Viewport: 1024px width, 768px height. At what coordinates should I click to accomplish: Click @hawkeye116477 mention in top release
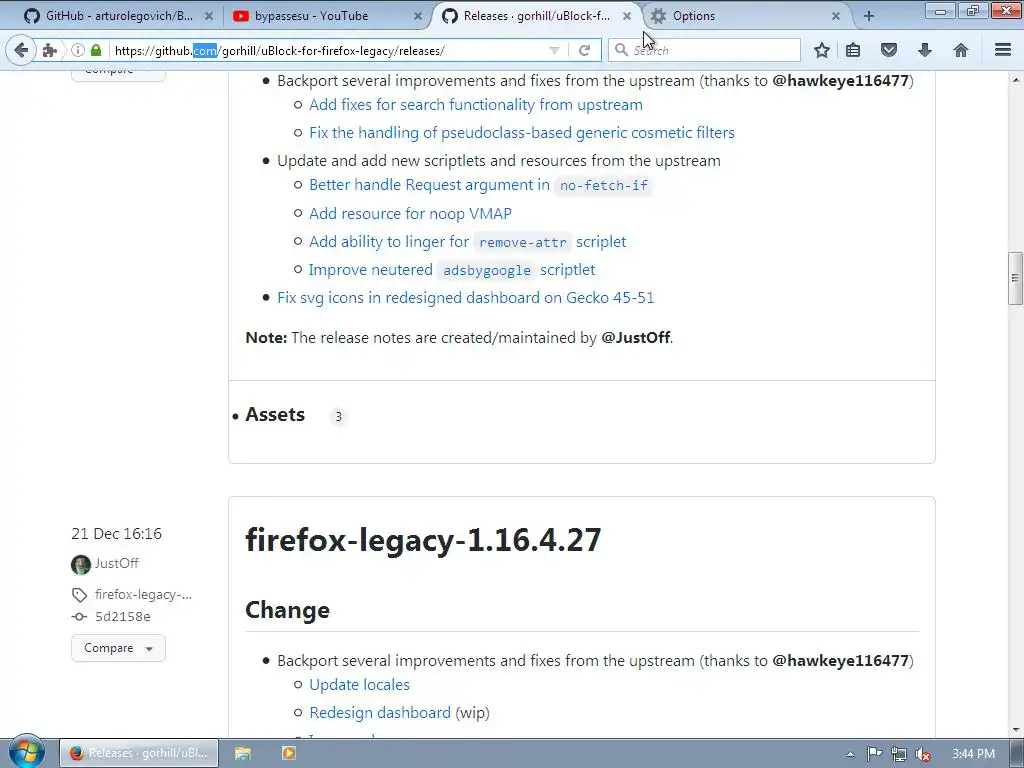click(840, 81)
